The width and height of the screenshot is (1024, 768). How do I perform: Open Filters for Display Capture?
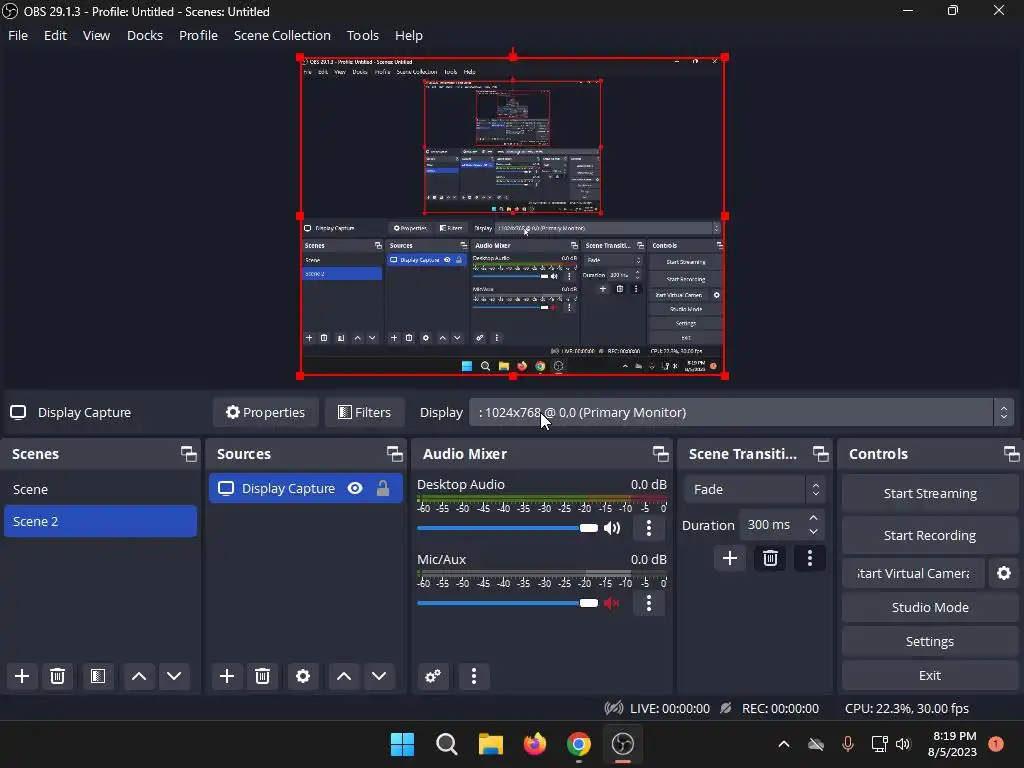pyautogui.click(x=364, y=412)
